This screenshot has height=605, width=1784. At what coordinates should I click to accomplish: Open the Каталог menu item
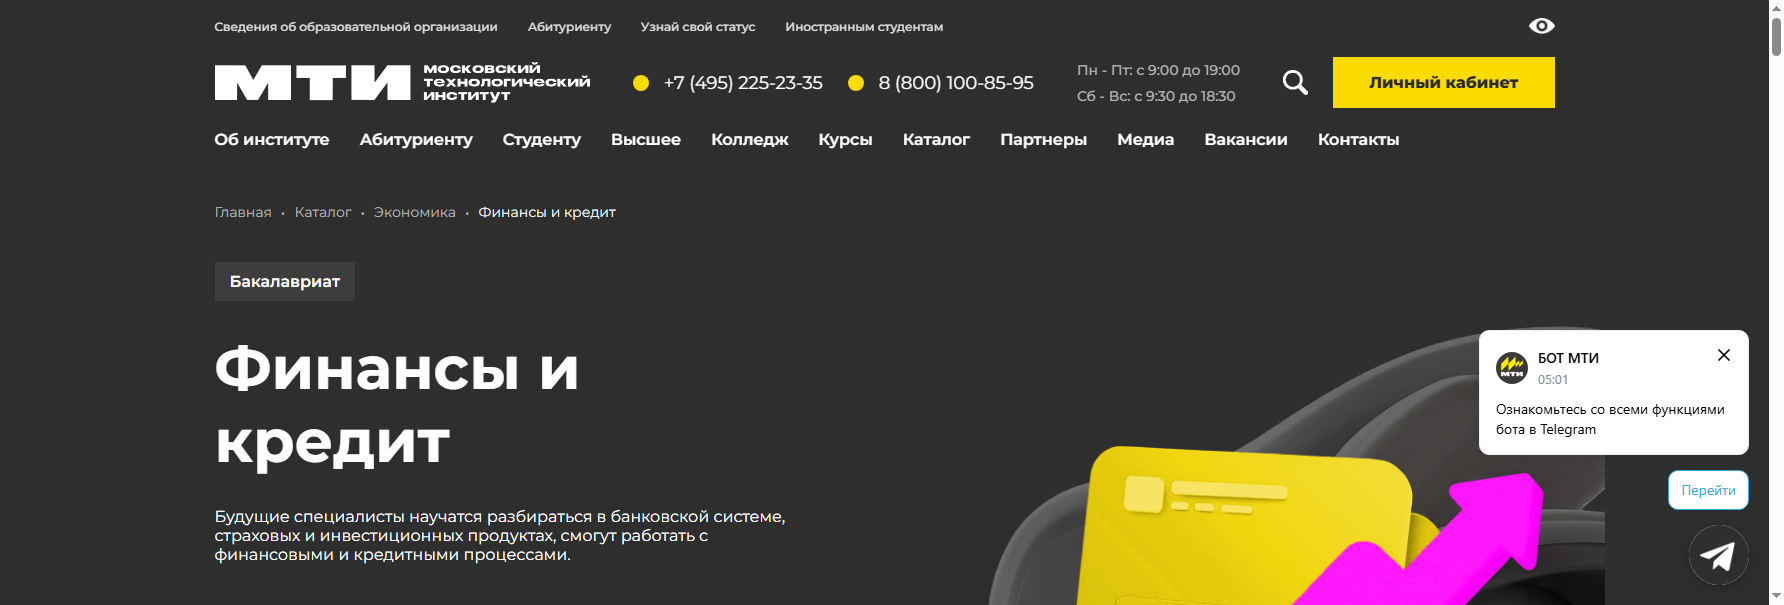coord(936,139)
